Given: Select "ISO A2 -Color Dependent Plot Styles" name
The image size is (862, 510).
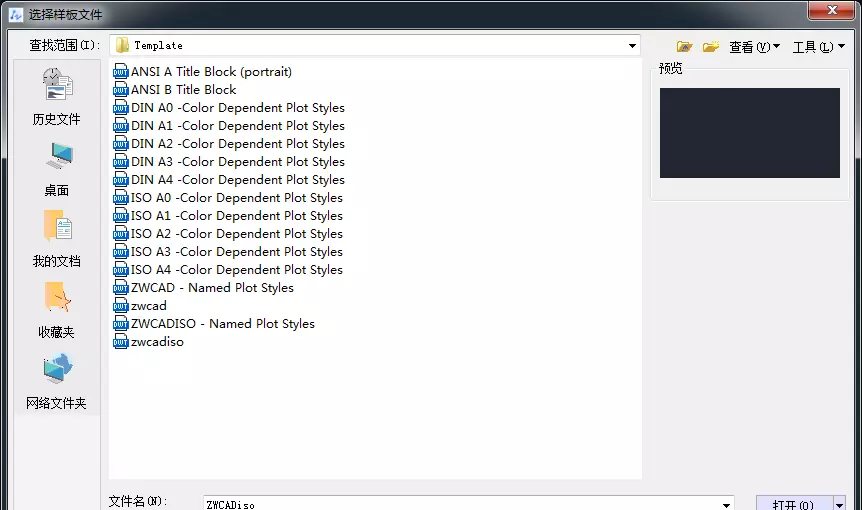Looking at the screenshot, I should (x=237, y=234).
